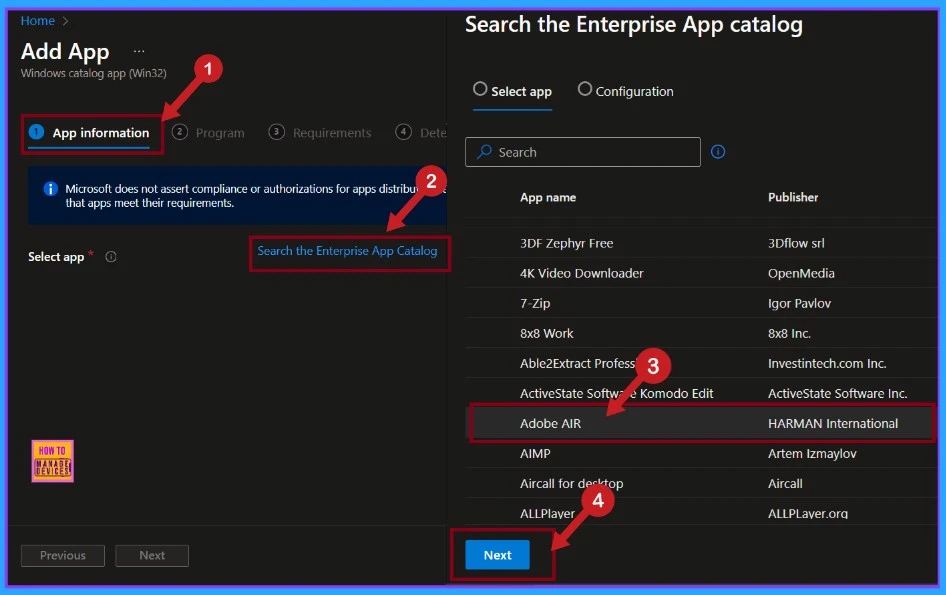The image size is (946, 595).
Task: Sort by Publisher column header
Action: 793,197
